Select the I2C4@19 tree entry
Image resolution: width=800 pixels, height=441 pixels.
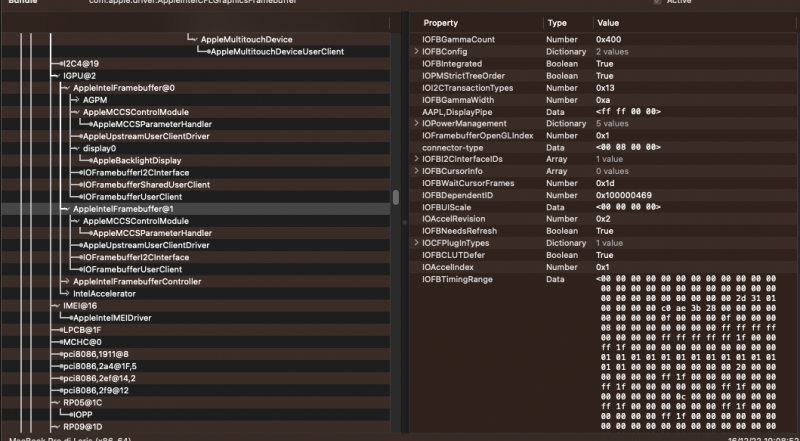(x=81, y=64)
